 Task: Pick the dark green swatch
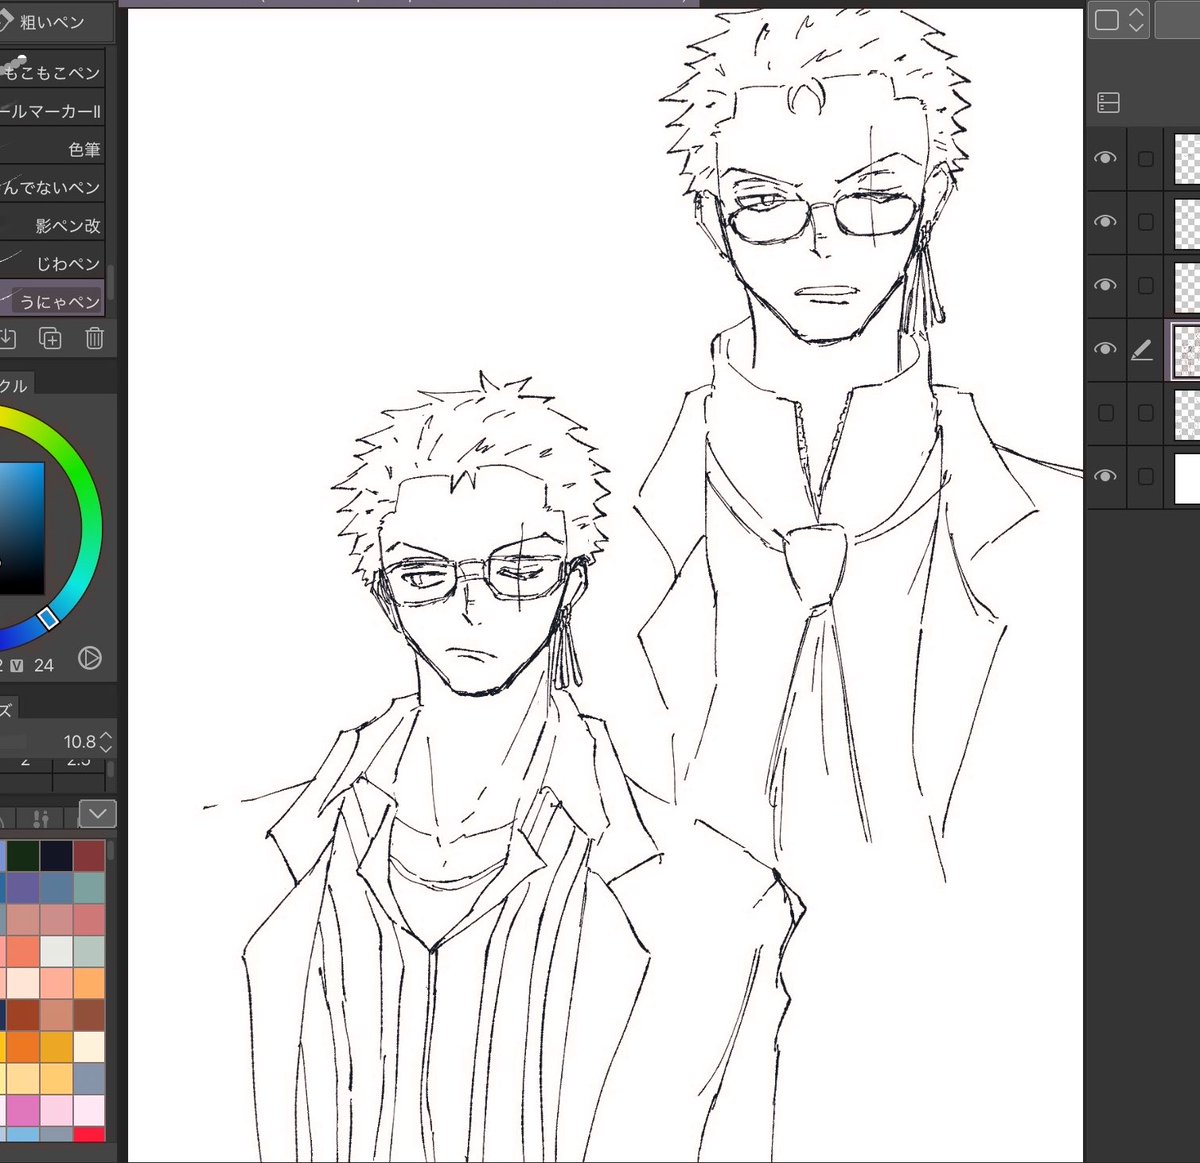[x=23, y=856]
